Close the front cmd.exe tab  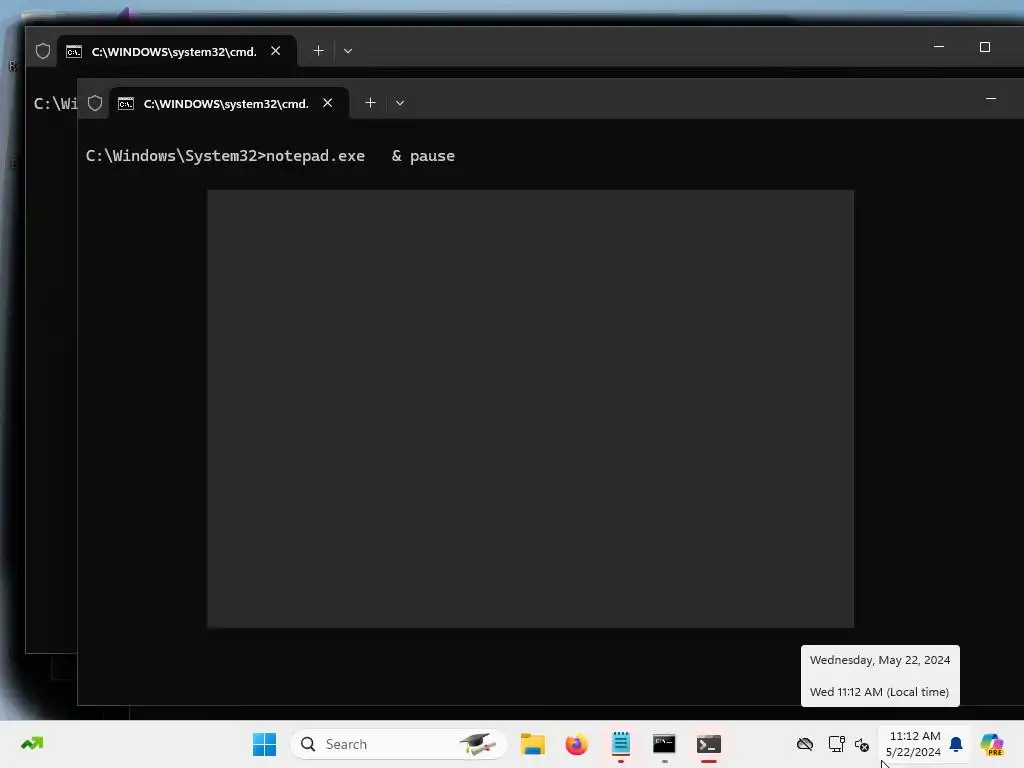click(328, 103)
